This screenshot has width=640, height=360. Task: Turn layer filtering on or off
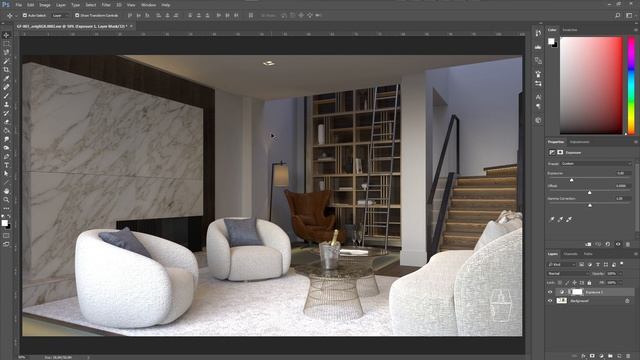(x=622, y=264)
